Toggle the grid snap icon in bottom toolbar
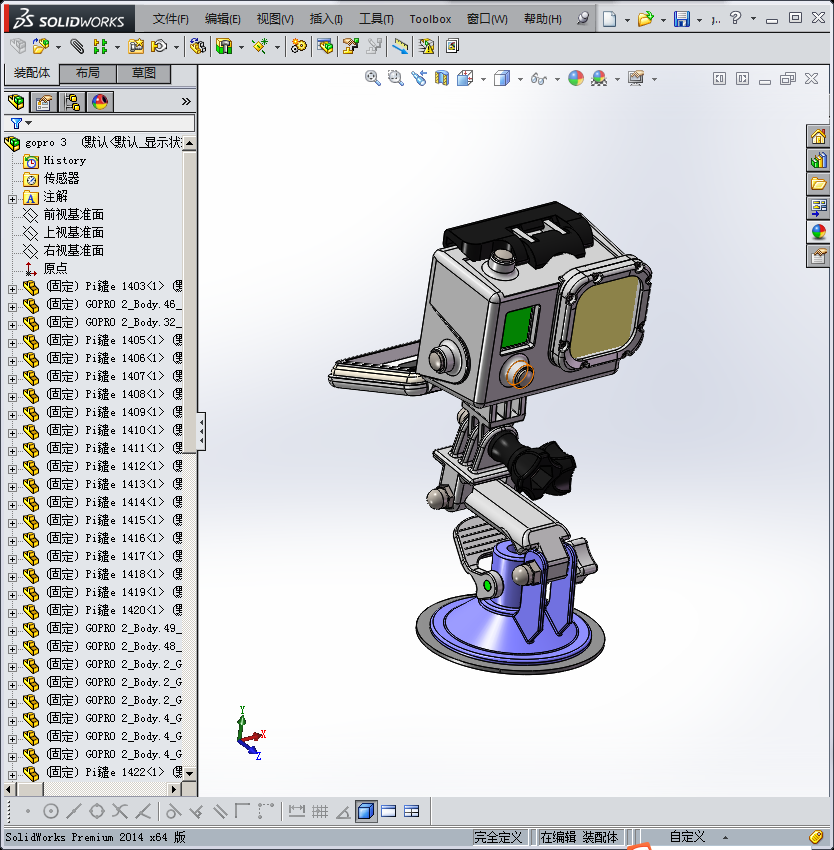 (x=320, y=811)
